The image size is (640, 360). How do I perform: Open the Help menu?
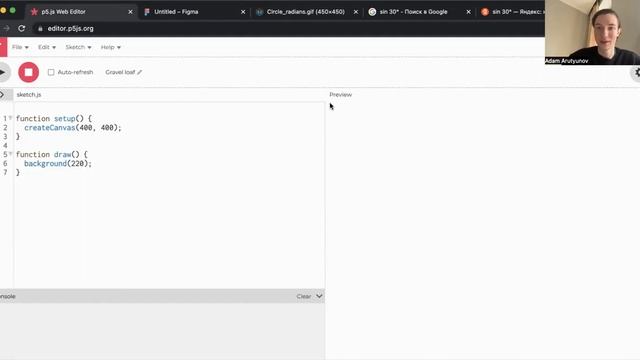tap(111, 47)
